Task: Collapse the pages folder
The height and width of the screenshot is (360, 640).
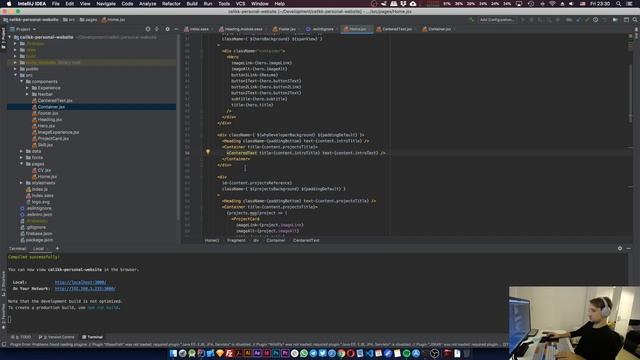Action: point(22,164)
